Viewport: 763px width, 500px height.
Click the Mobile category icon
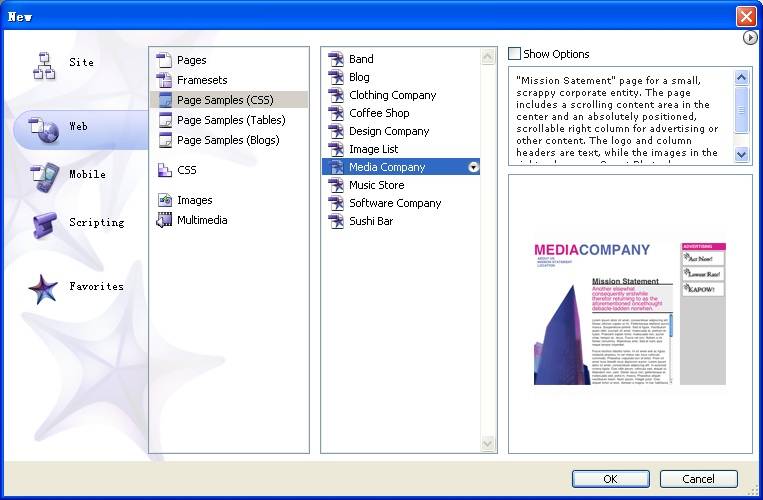click(x=44, y=176)
